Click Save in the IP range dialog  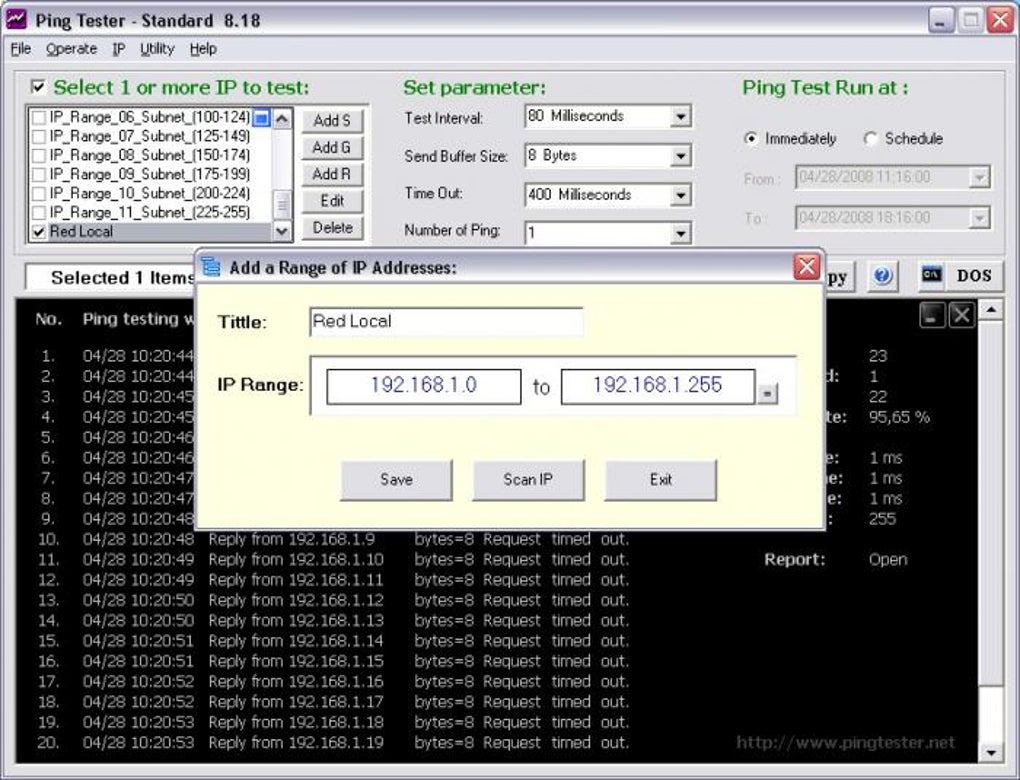coord(396,480)
